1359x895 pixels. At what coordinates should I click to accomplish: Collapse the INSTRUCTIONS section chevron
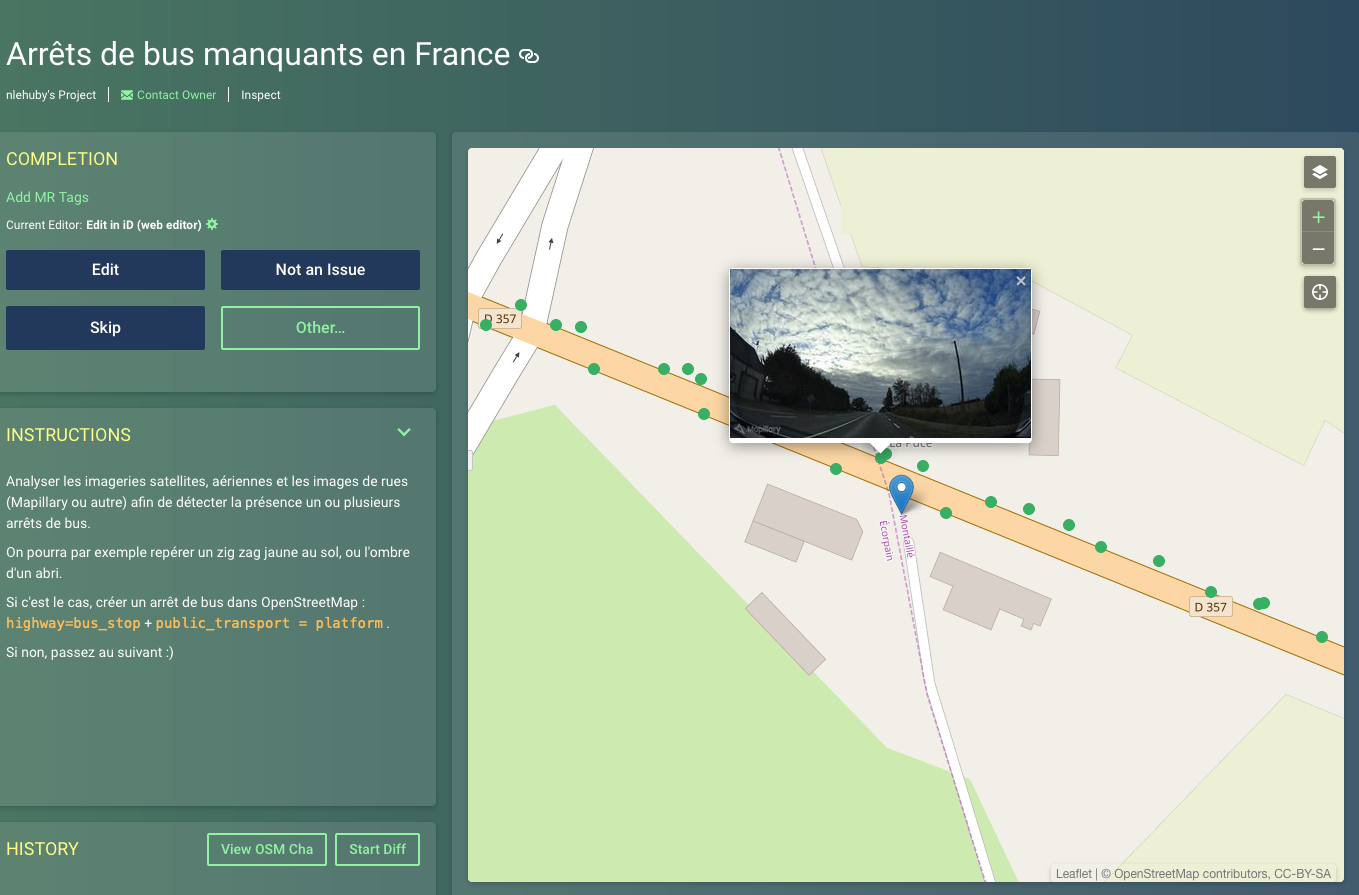coord(404,432)
